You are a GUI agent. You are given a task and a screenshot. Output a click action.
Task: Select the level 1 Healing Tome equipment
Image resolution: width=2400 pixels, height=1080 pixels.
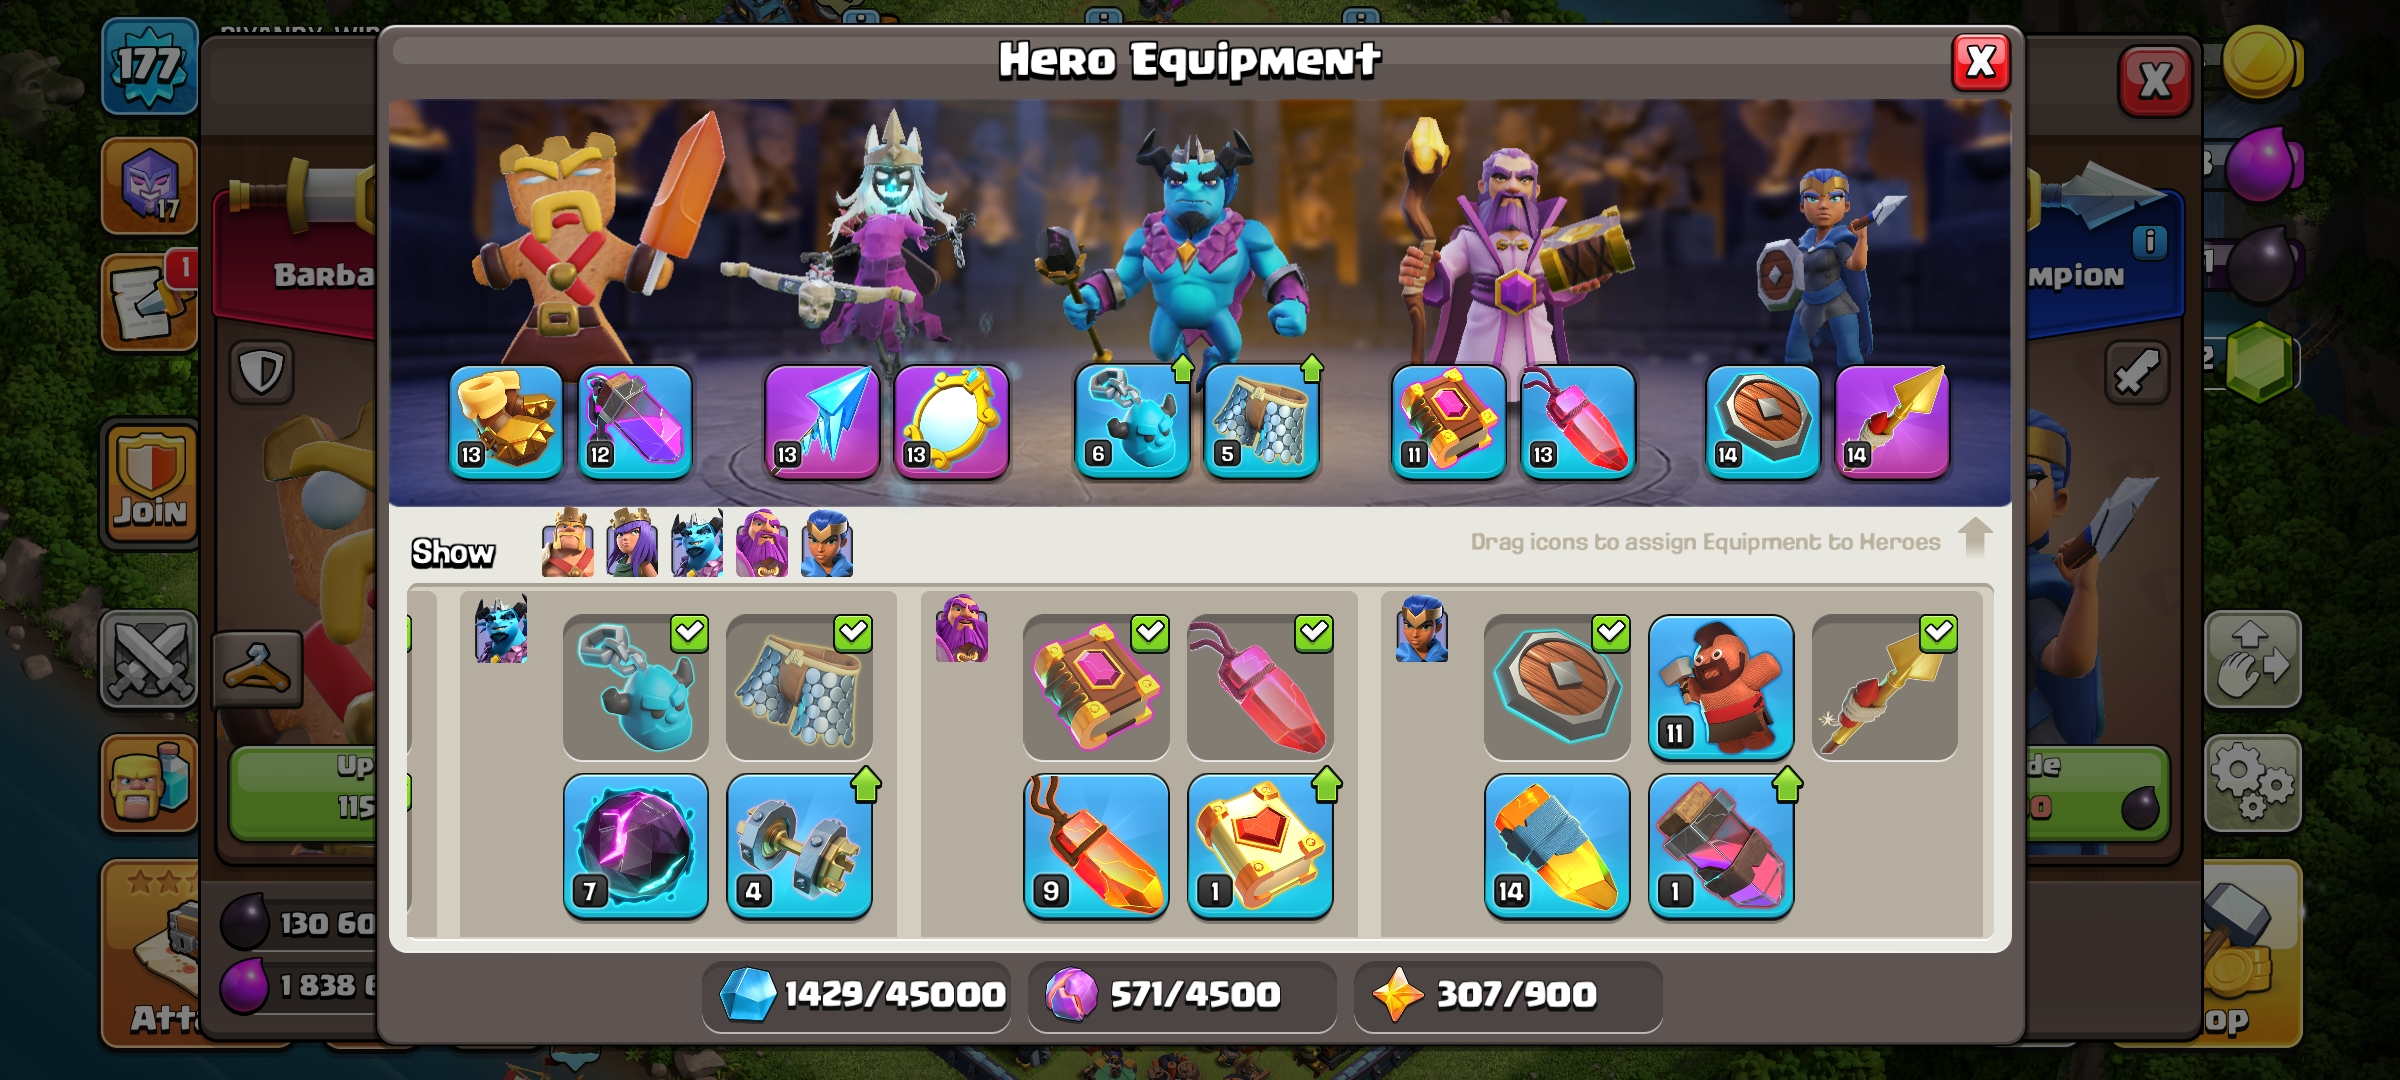coord(1260,846)
